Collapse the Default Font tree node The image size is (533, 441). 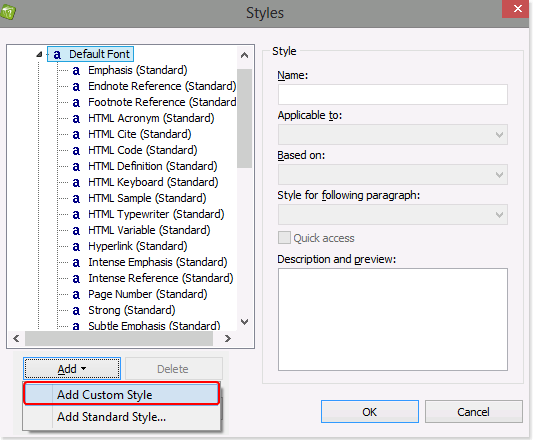coord(39,54)
